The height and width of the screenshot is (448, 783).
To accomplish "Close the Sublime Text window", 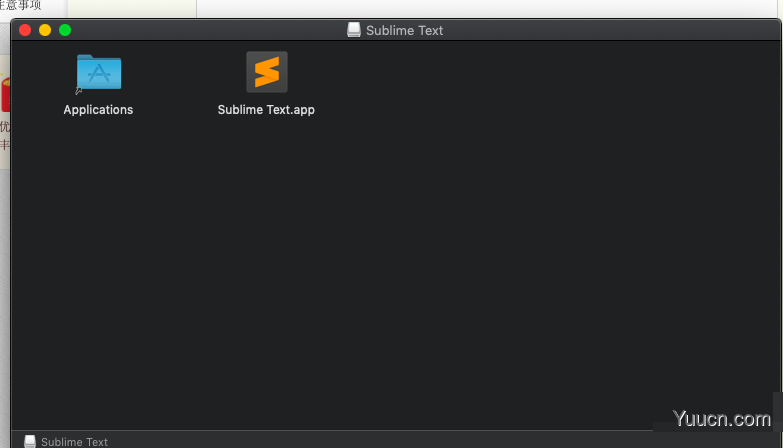I will tap(25, 30).
